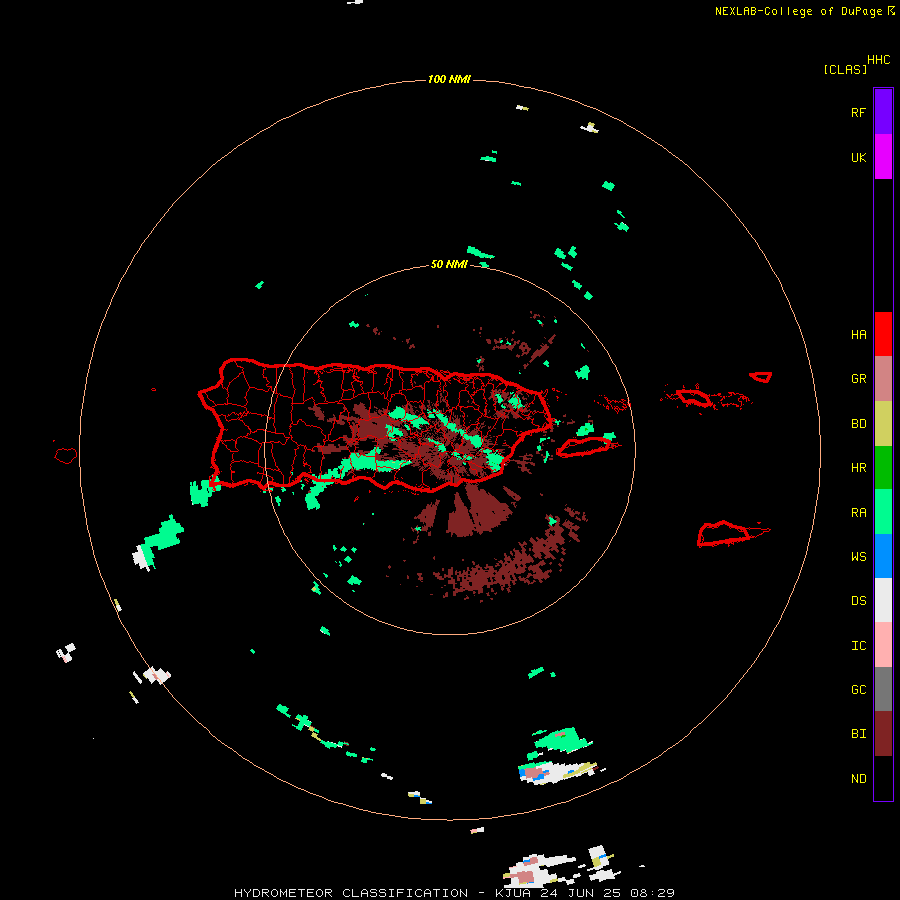Click the RF purple legend swatch
Screen dimensions: 900x900
pos(883,112)
